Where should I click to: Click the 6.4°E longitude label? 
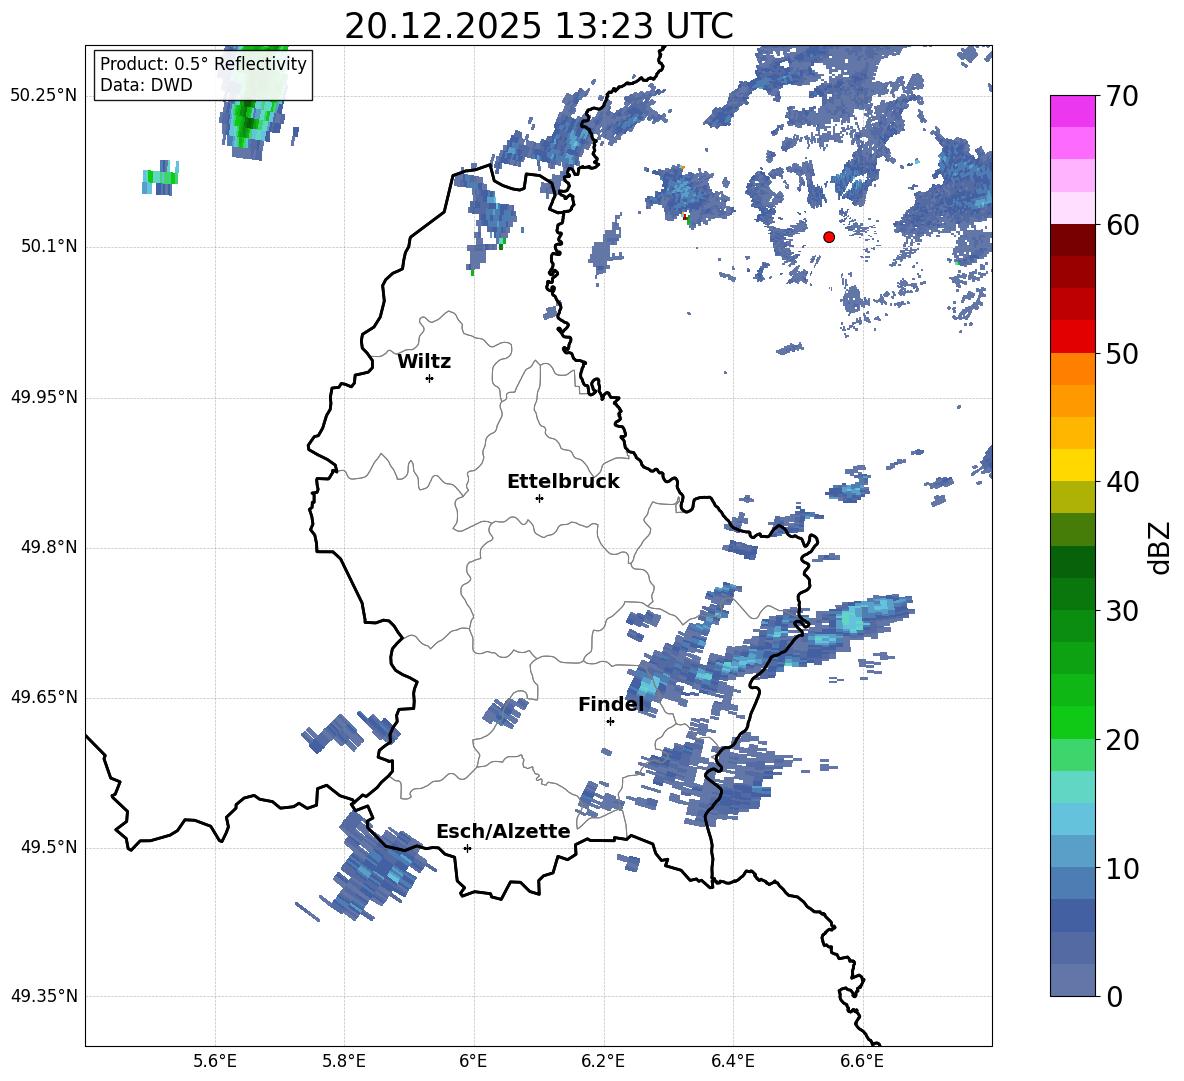(732, 1061)
